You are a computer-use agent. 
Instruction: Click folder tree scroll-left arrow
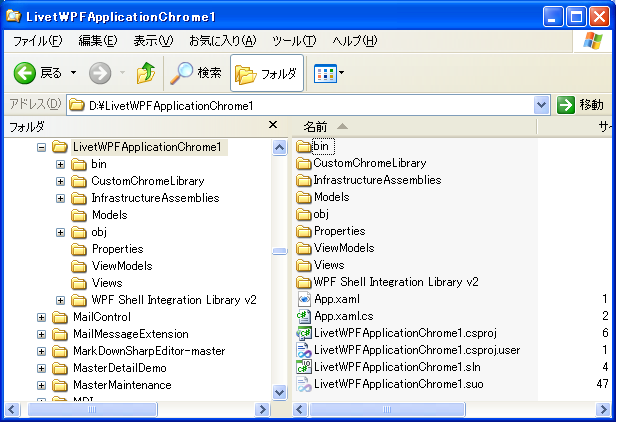pos(12,410)
